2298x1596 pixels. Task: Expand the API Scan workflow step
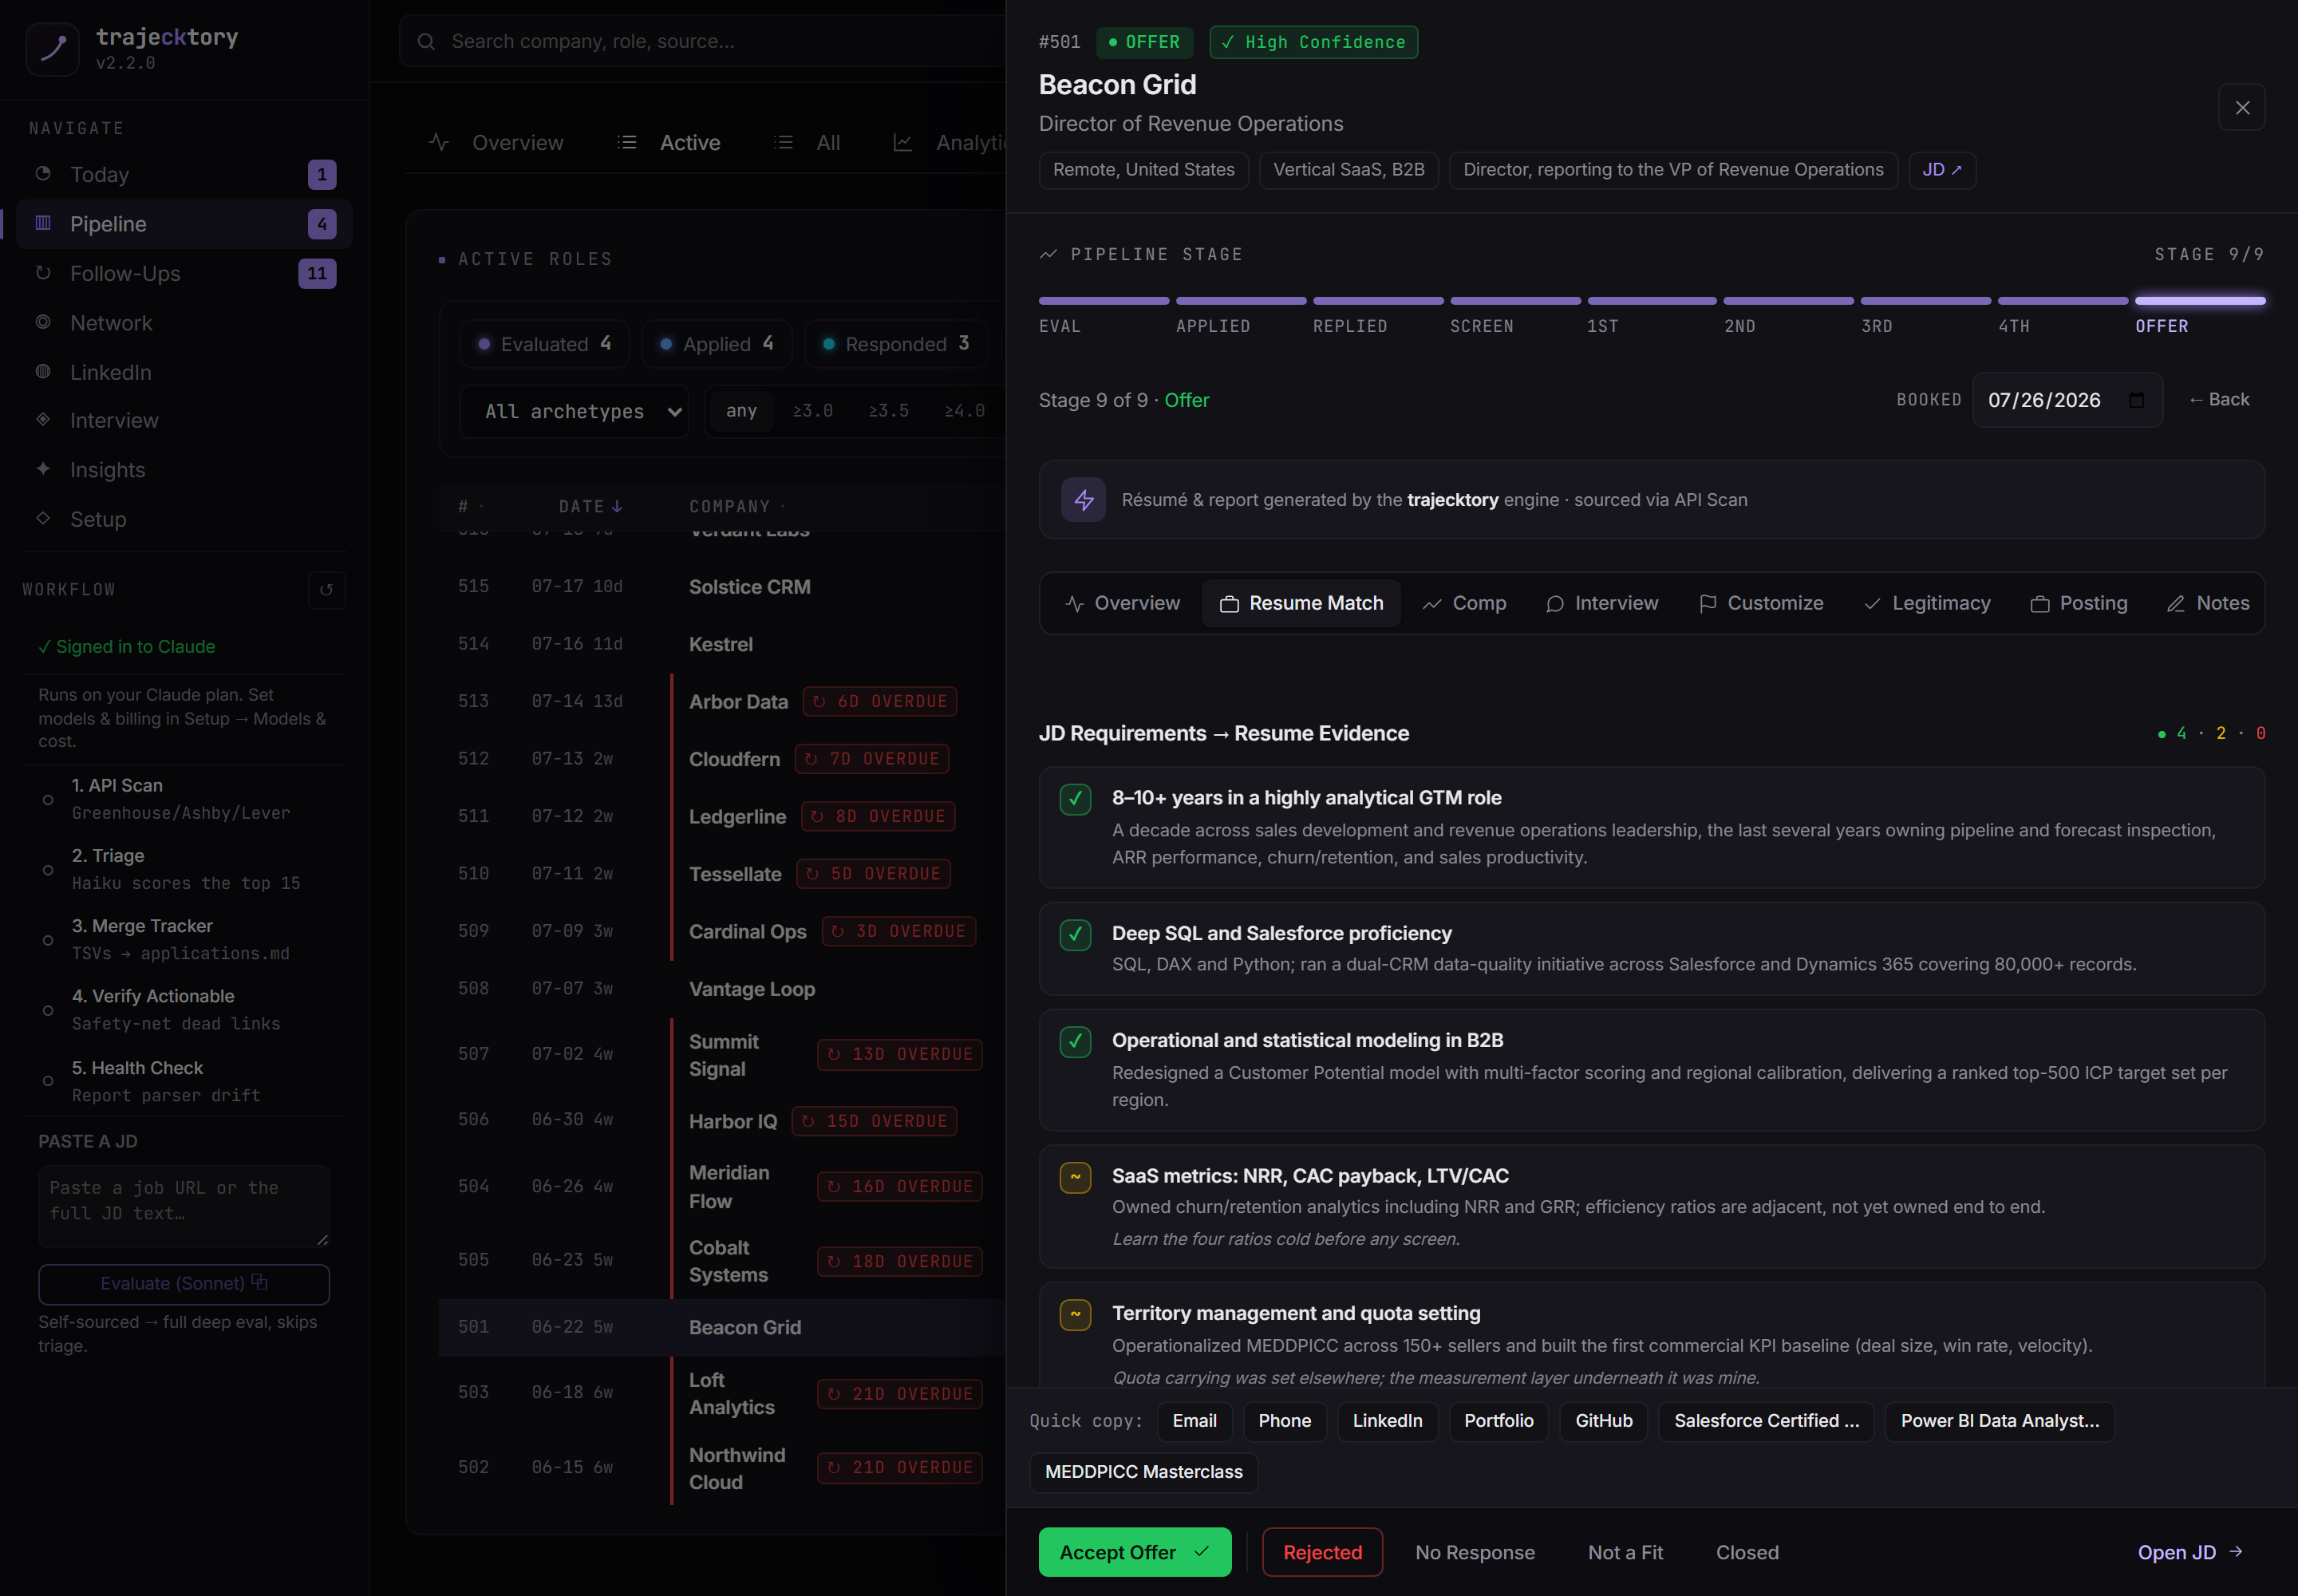click(185, 799)
